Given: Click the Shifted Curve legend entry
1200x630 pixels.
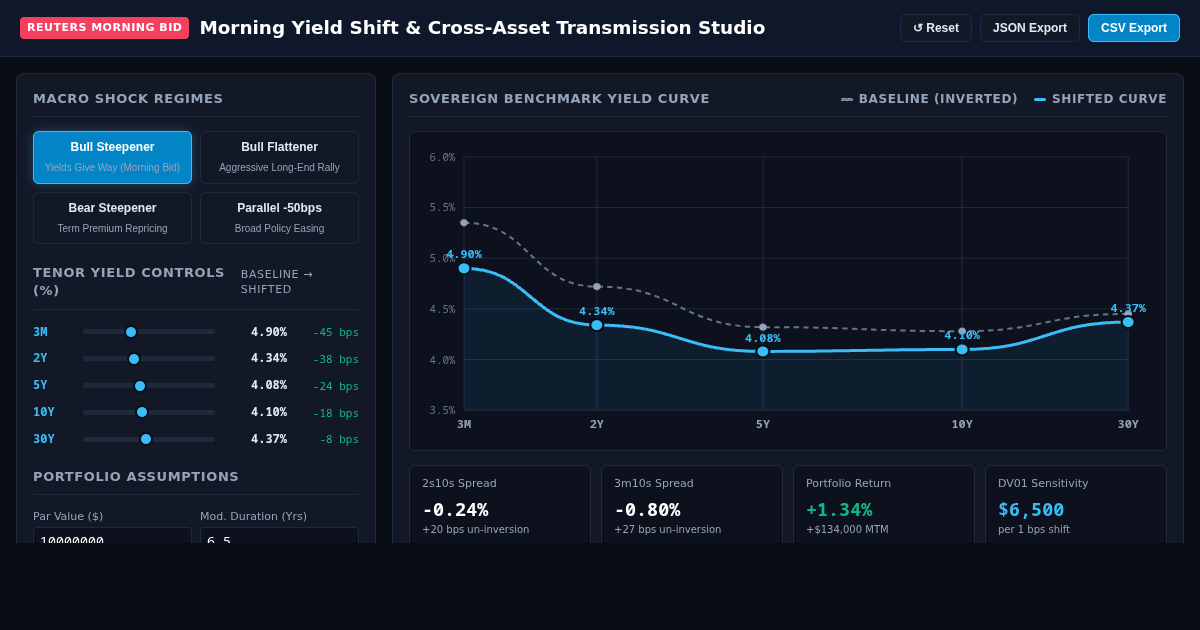Looking at the screenshot, I should coord(1100,99).
